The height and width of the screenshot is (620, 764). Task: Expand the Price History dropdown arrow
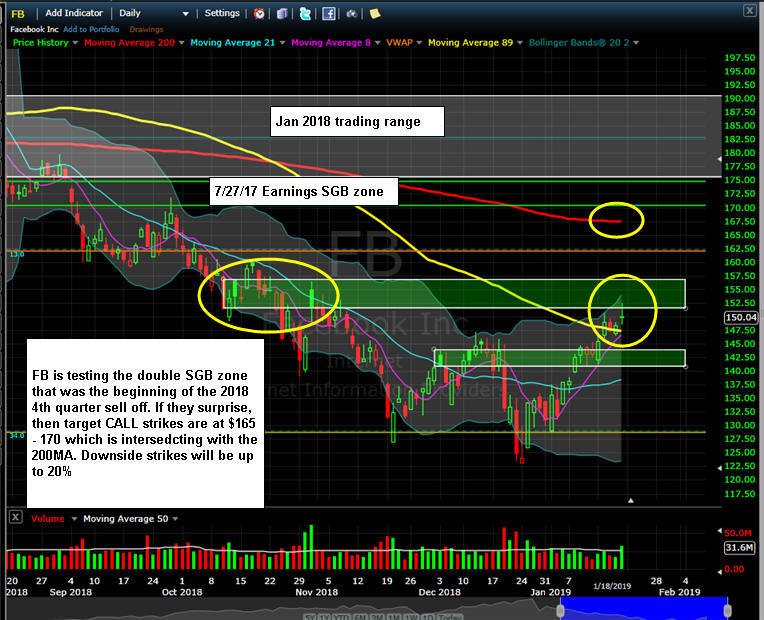75,43
